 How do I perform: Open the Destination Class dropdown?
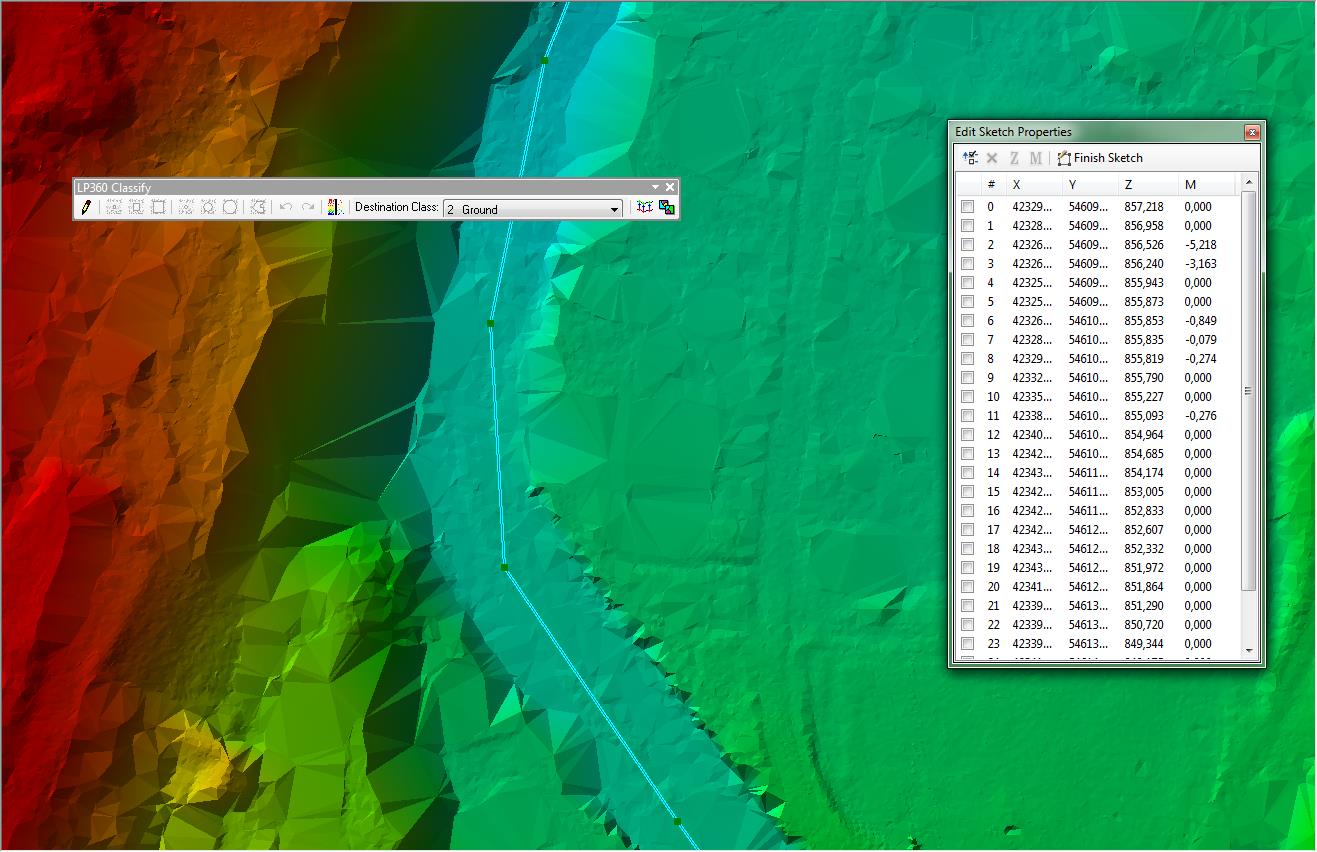pos(614,209)
